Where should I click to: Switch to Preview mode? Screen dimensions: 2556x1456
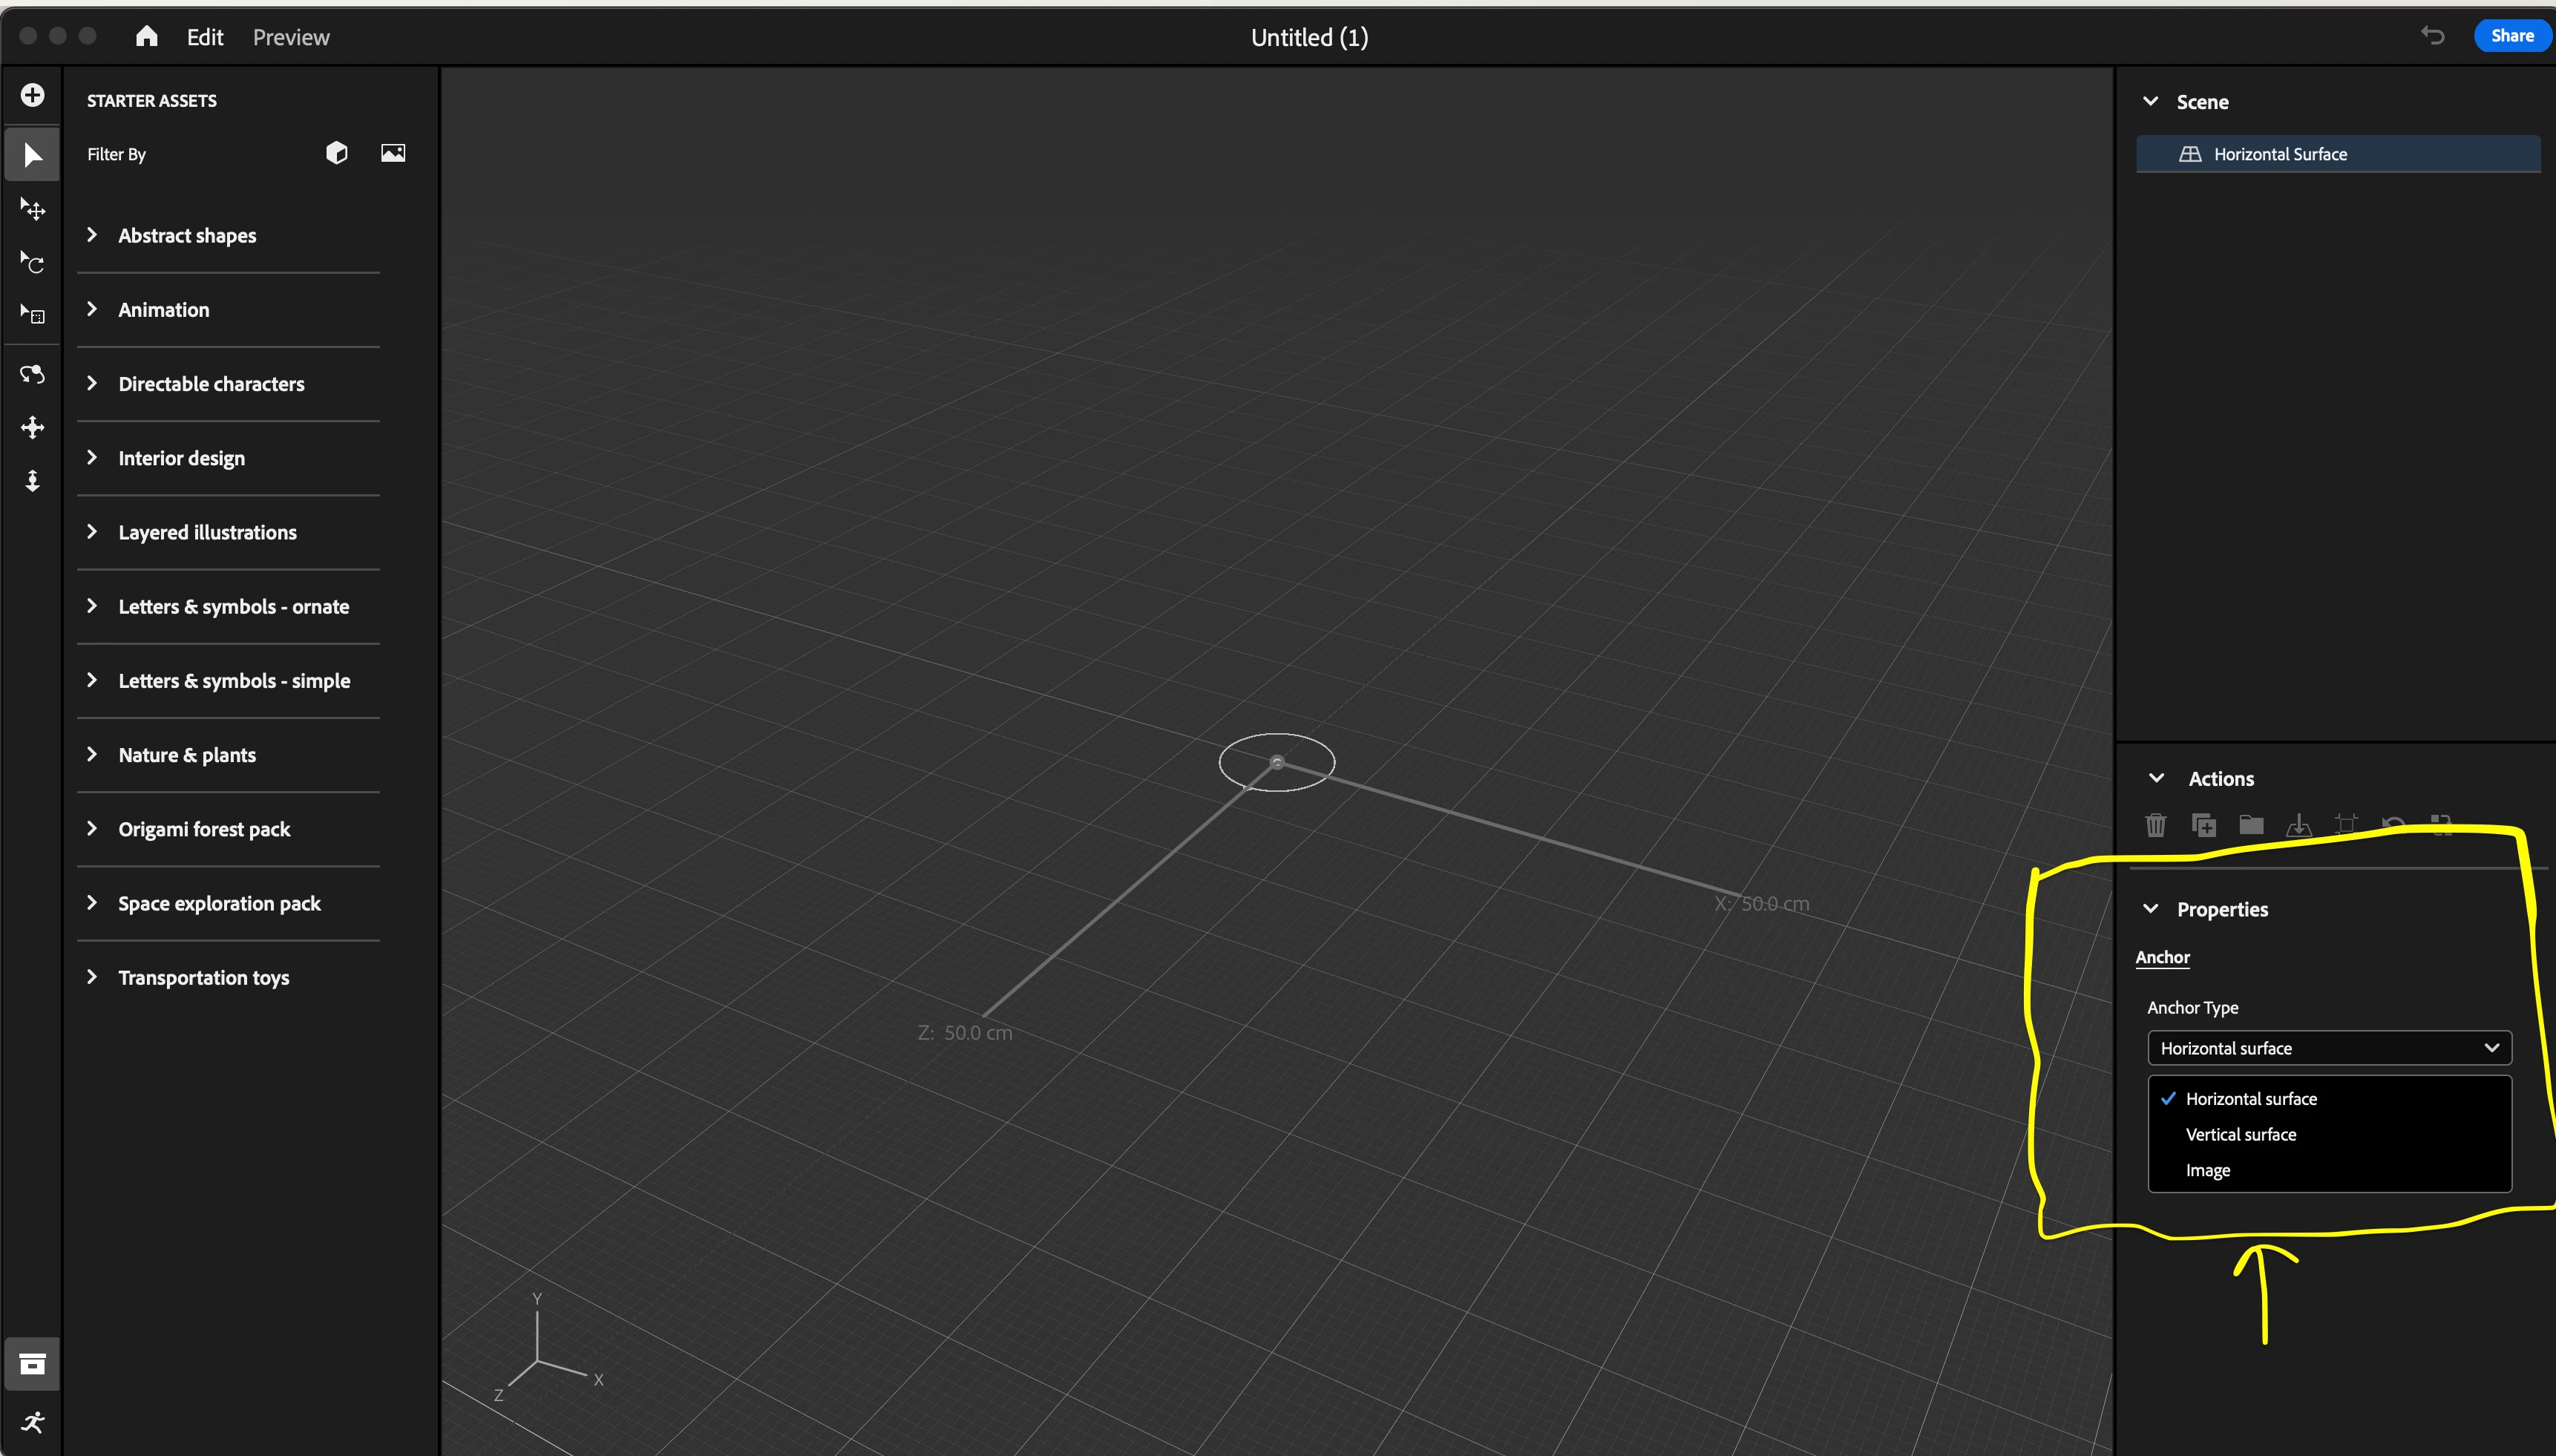[291, 37]
